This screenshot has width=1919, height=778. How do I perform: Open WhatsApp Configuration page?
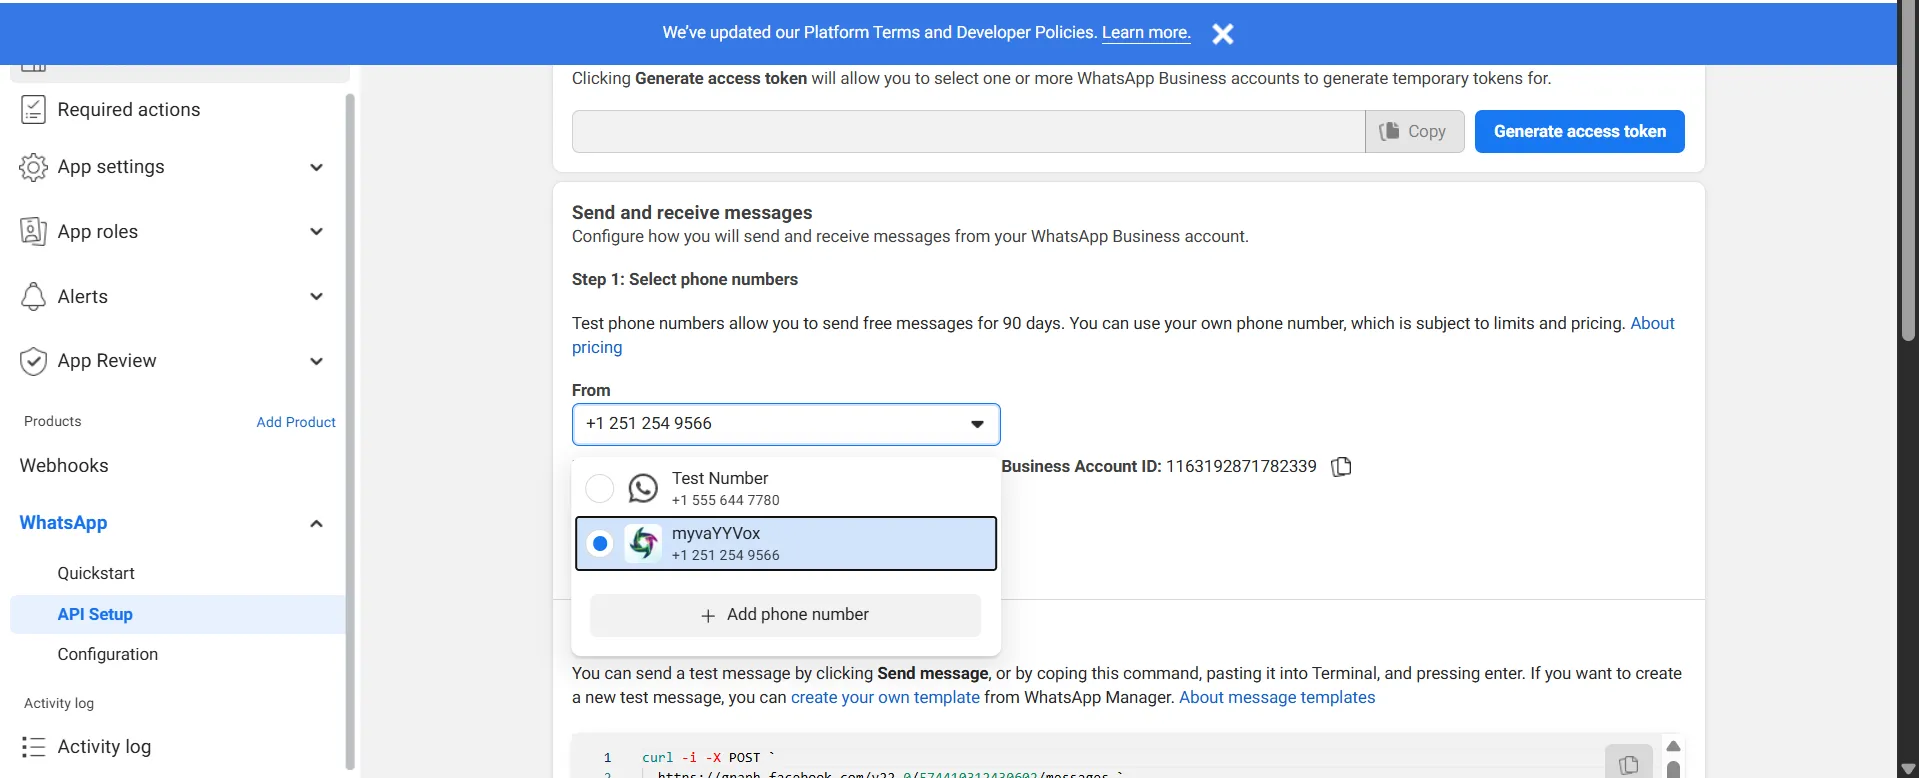pyautogui.click(x=108, y=654)
